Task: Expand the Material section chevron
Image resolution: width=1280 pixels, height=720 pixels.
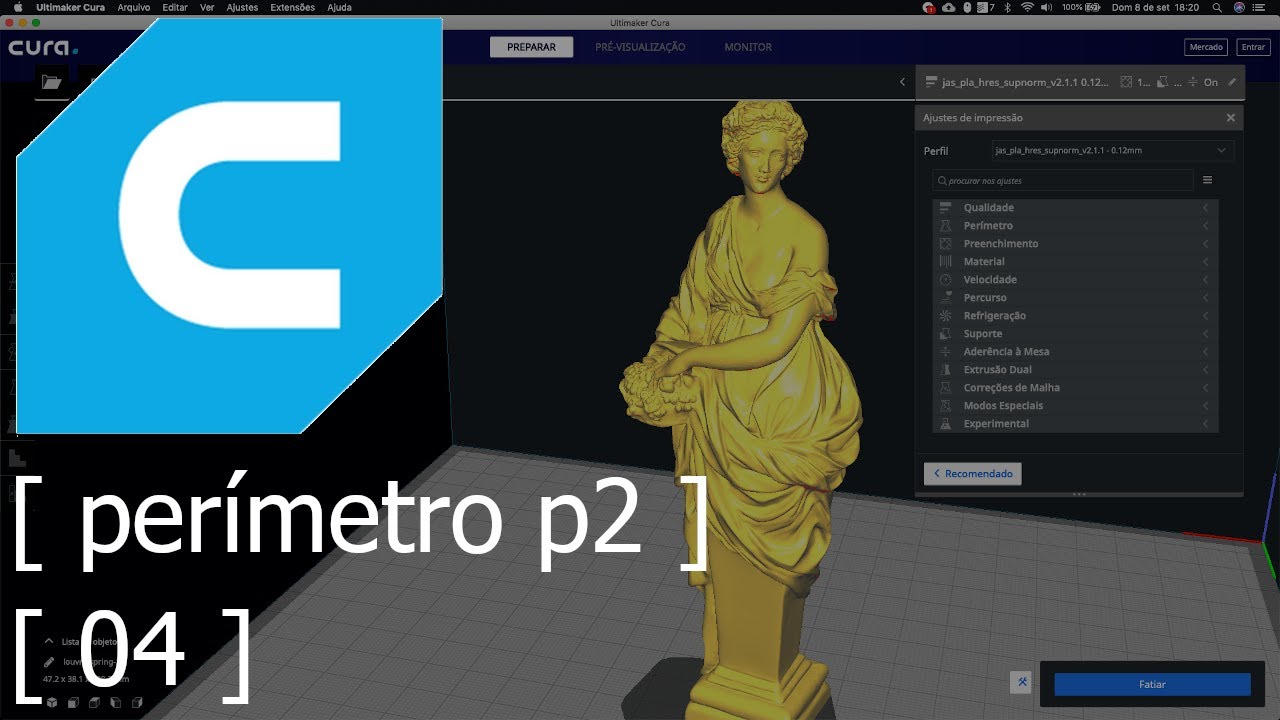Action: 1206,262
